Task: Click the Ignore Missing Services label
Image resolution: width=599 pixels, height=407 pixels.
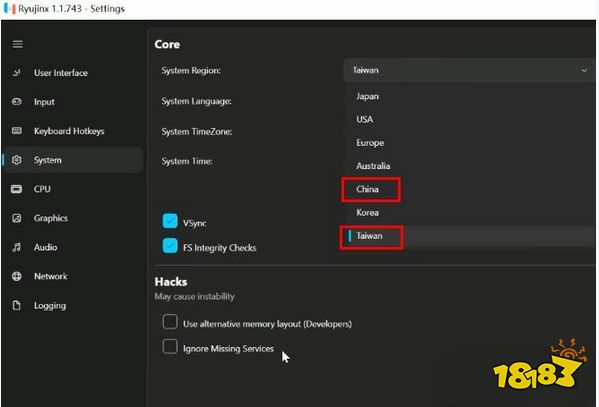Action: coord(228,349)
